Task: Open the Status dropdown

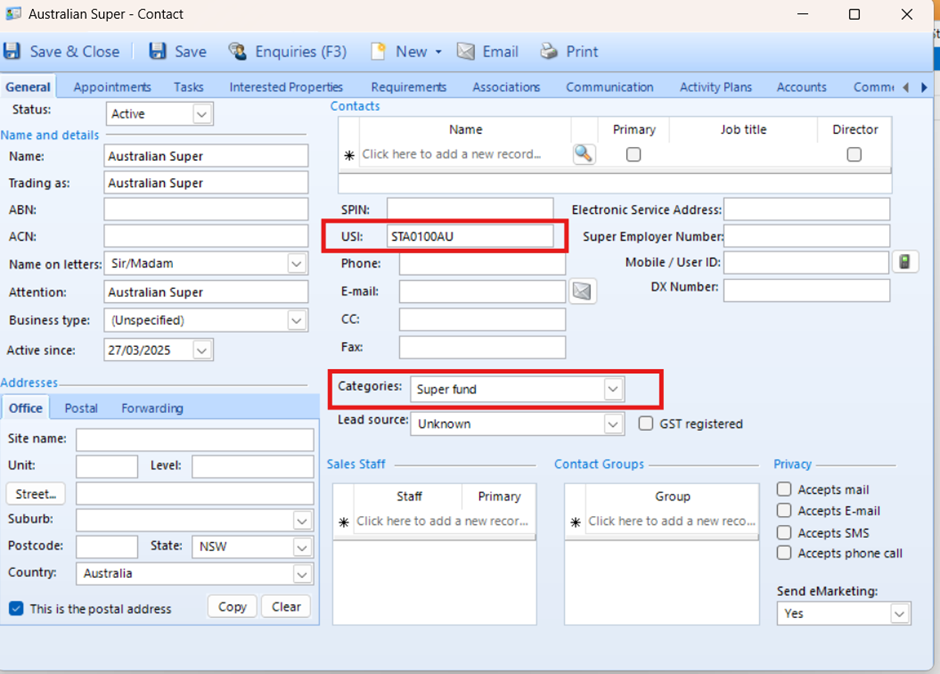Action: [202, 114]
